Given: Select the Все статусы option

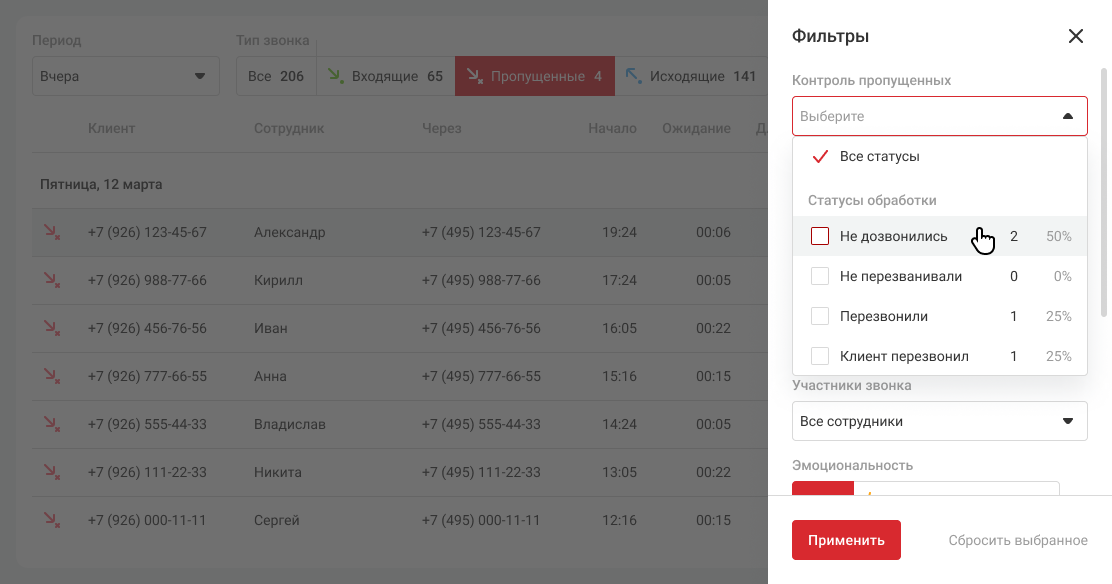Looking at the screenshot, I should [879, 157].
